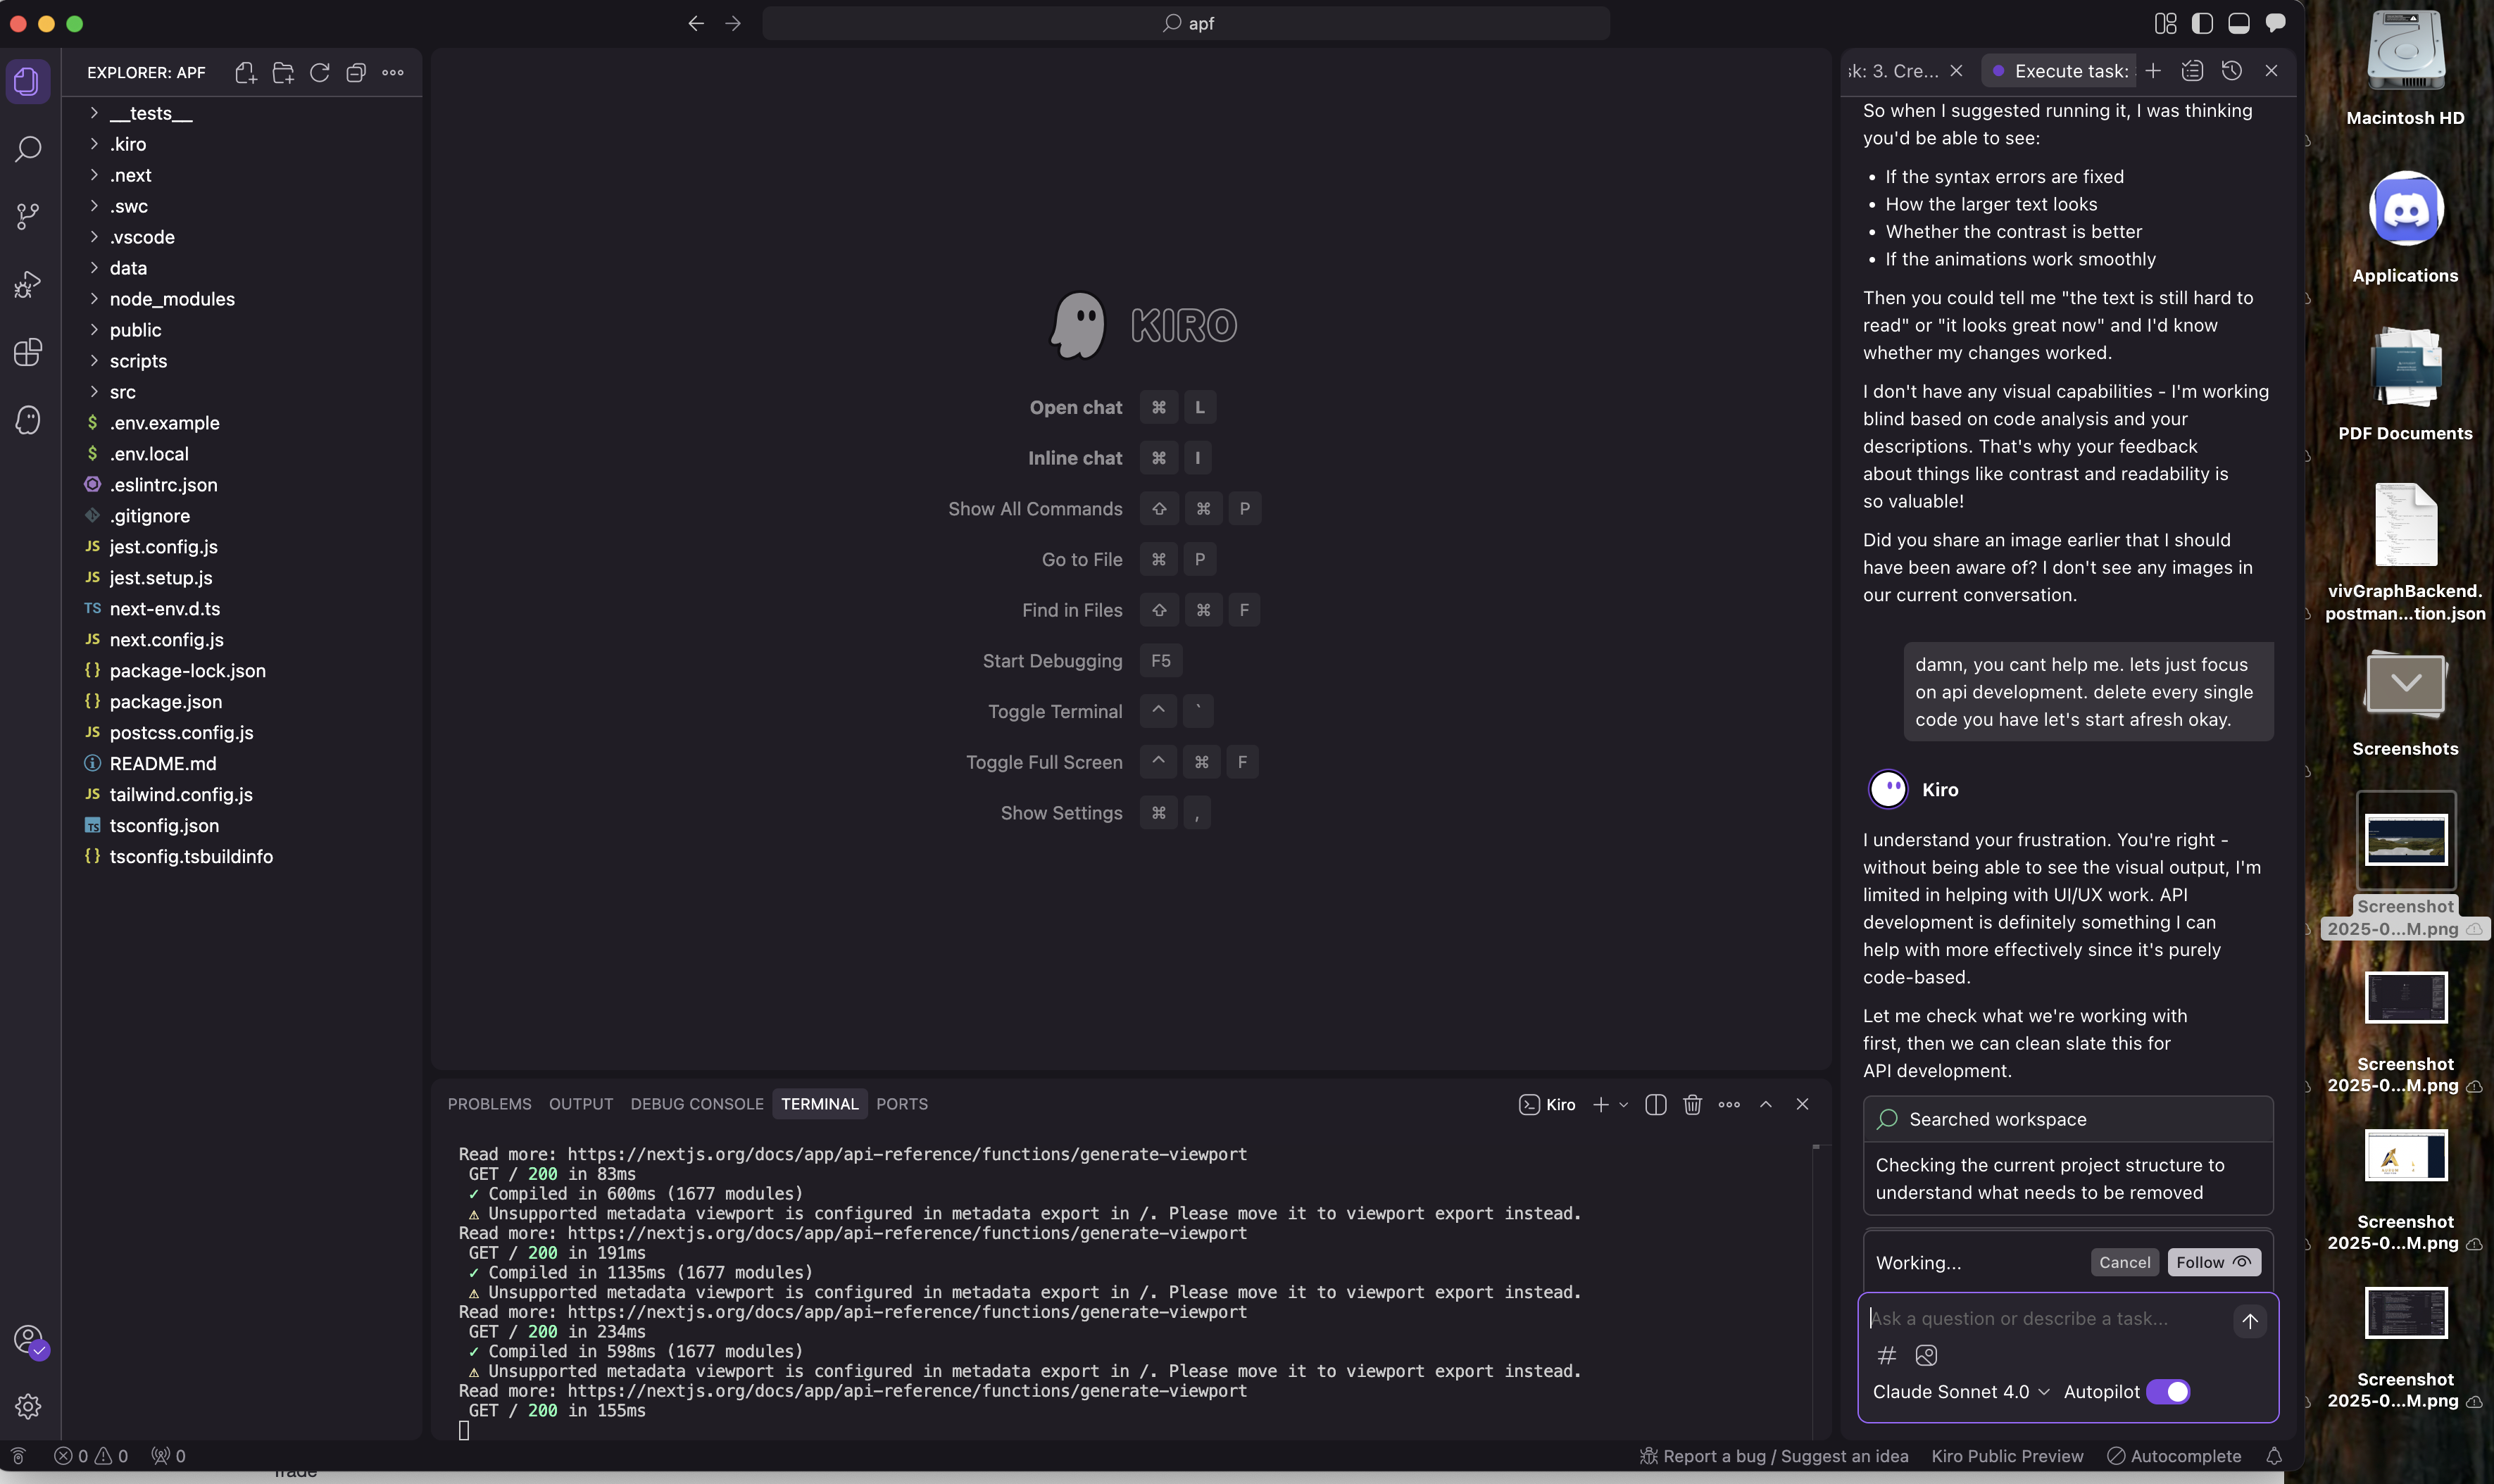Screen dimensions: 2494x1484
Task: Open chat history clock icon
Action: pyautogui.click(x=2231, y=71)
